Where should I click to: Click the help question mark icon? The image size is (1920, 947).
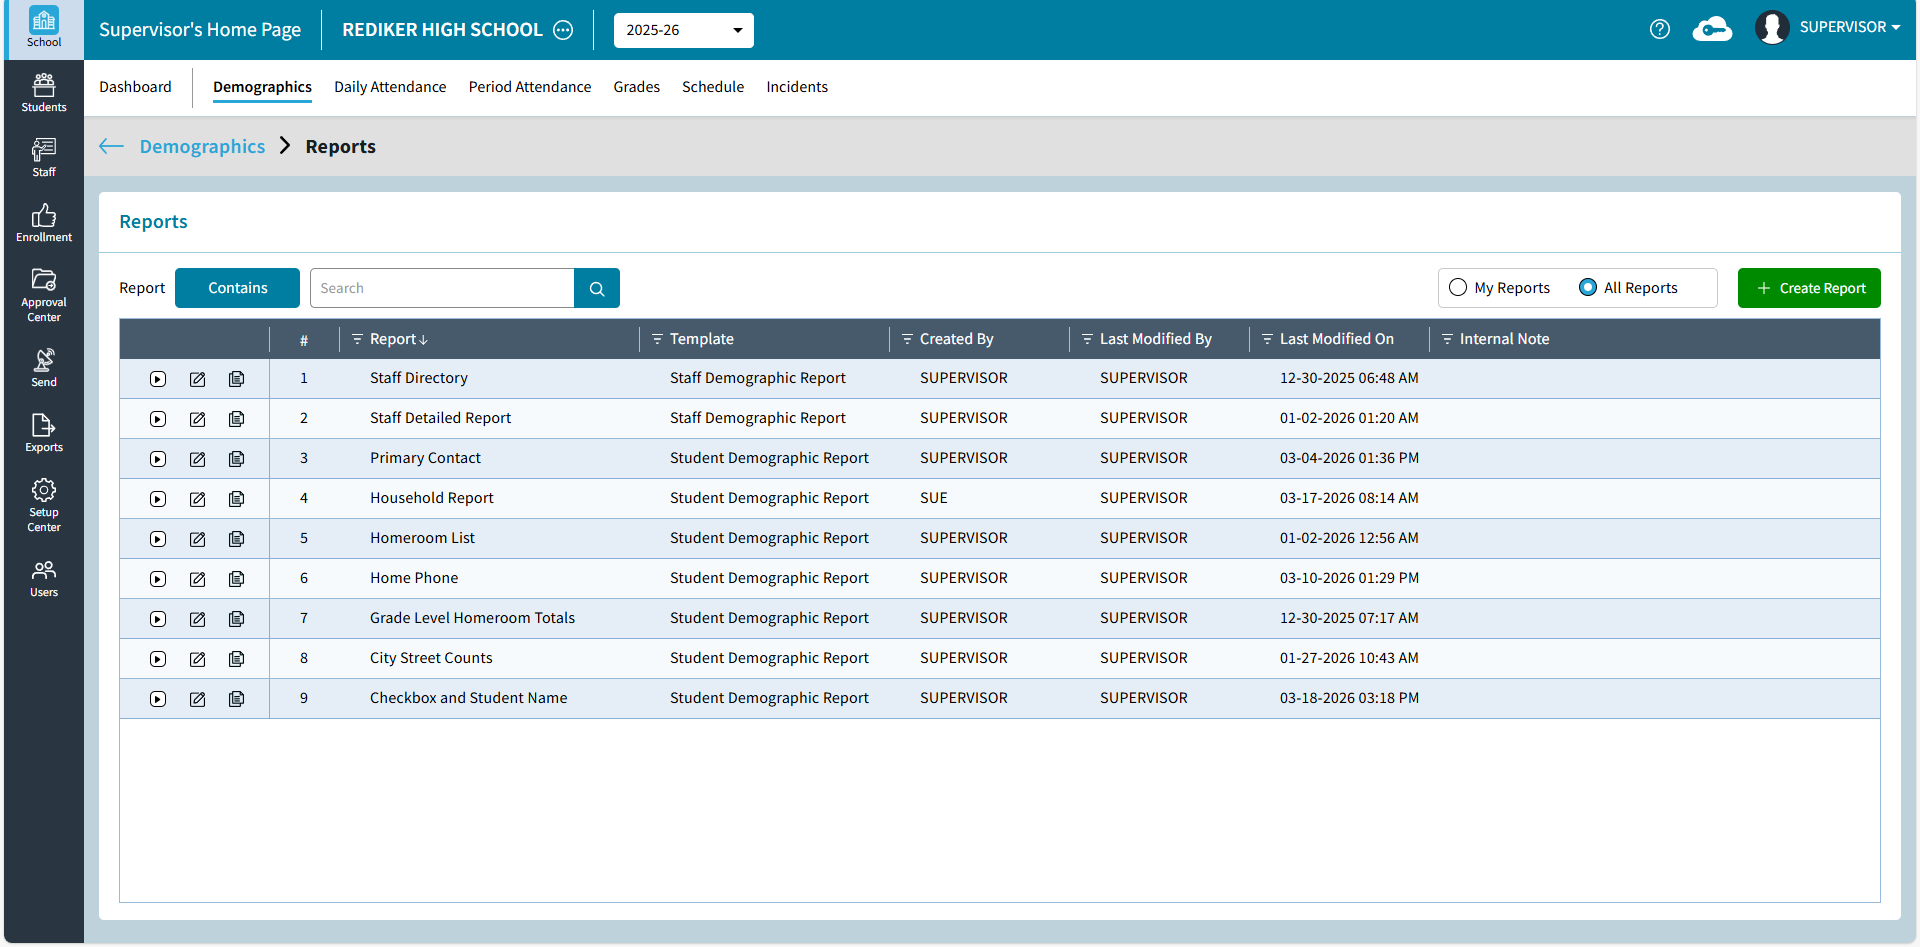[x=1660, y=29]
